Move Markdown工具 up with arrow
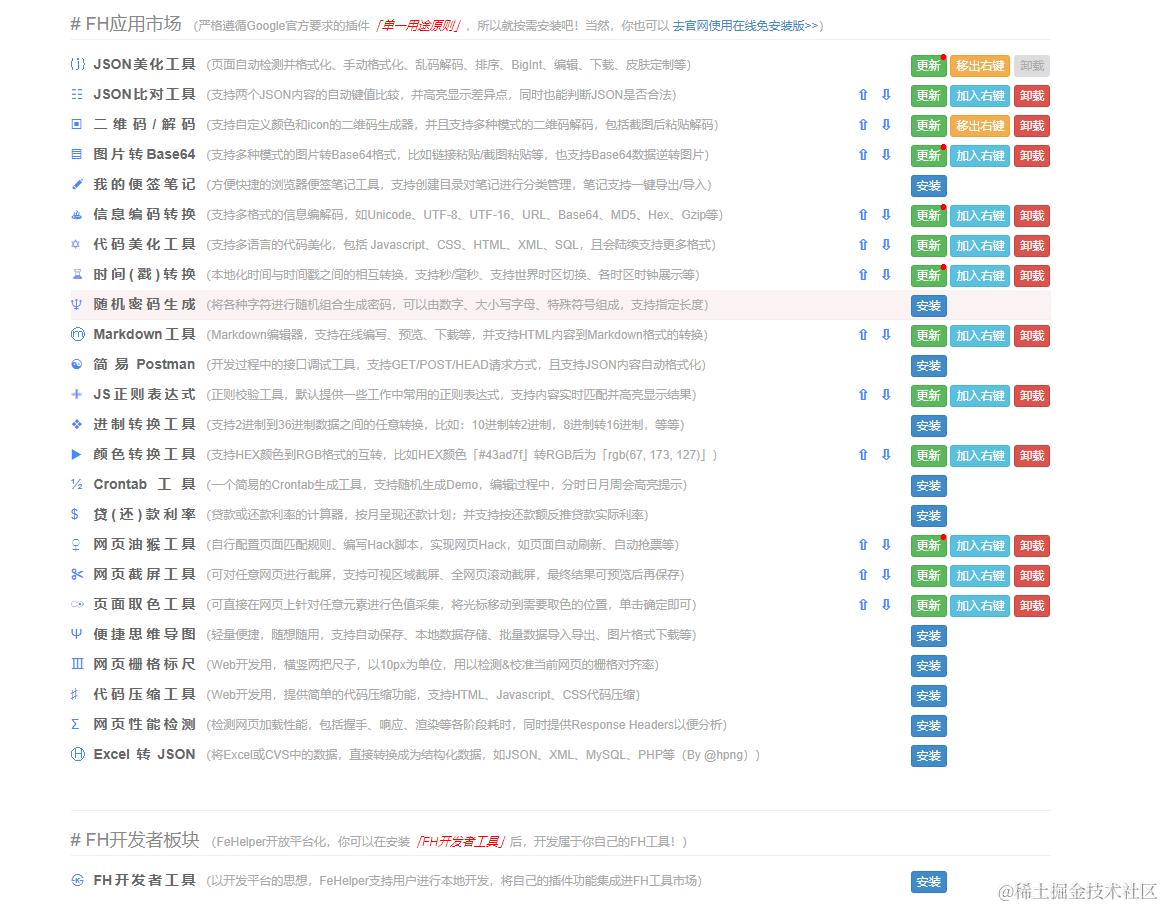 (863, 335)
